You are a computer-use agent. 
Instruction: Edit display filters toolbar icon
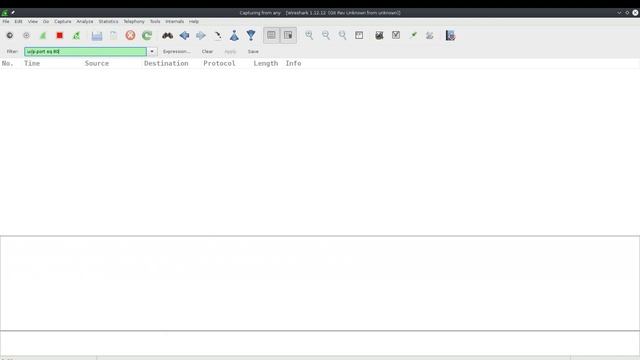396,36
